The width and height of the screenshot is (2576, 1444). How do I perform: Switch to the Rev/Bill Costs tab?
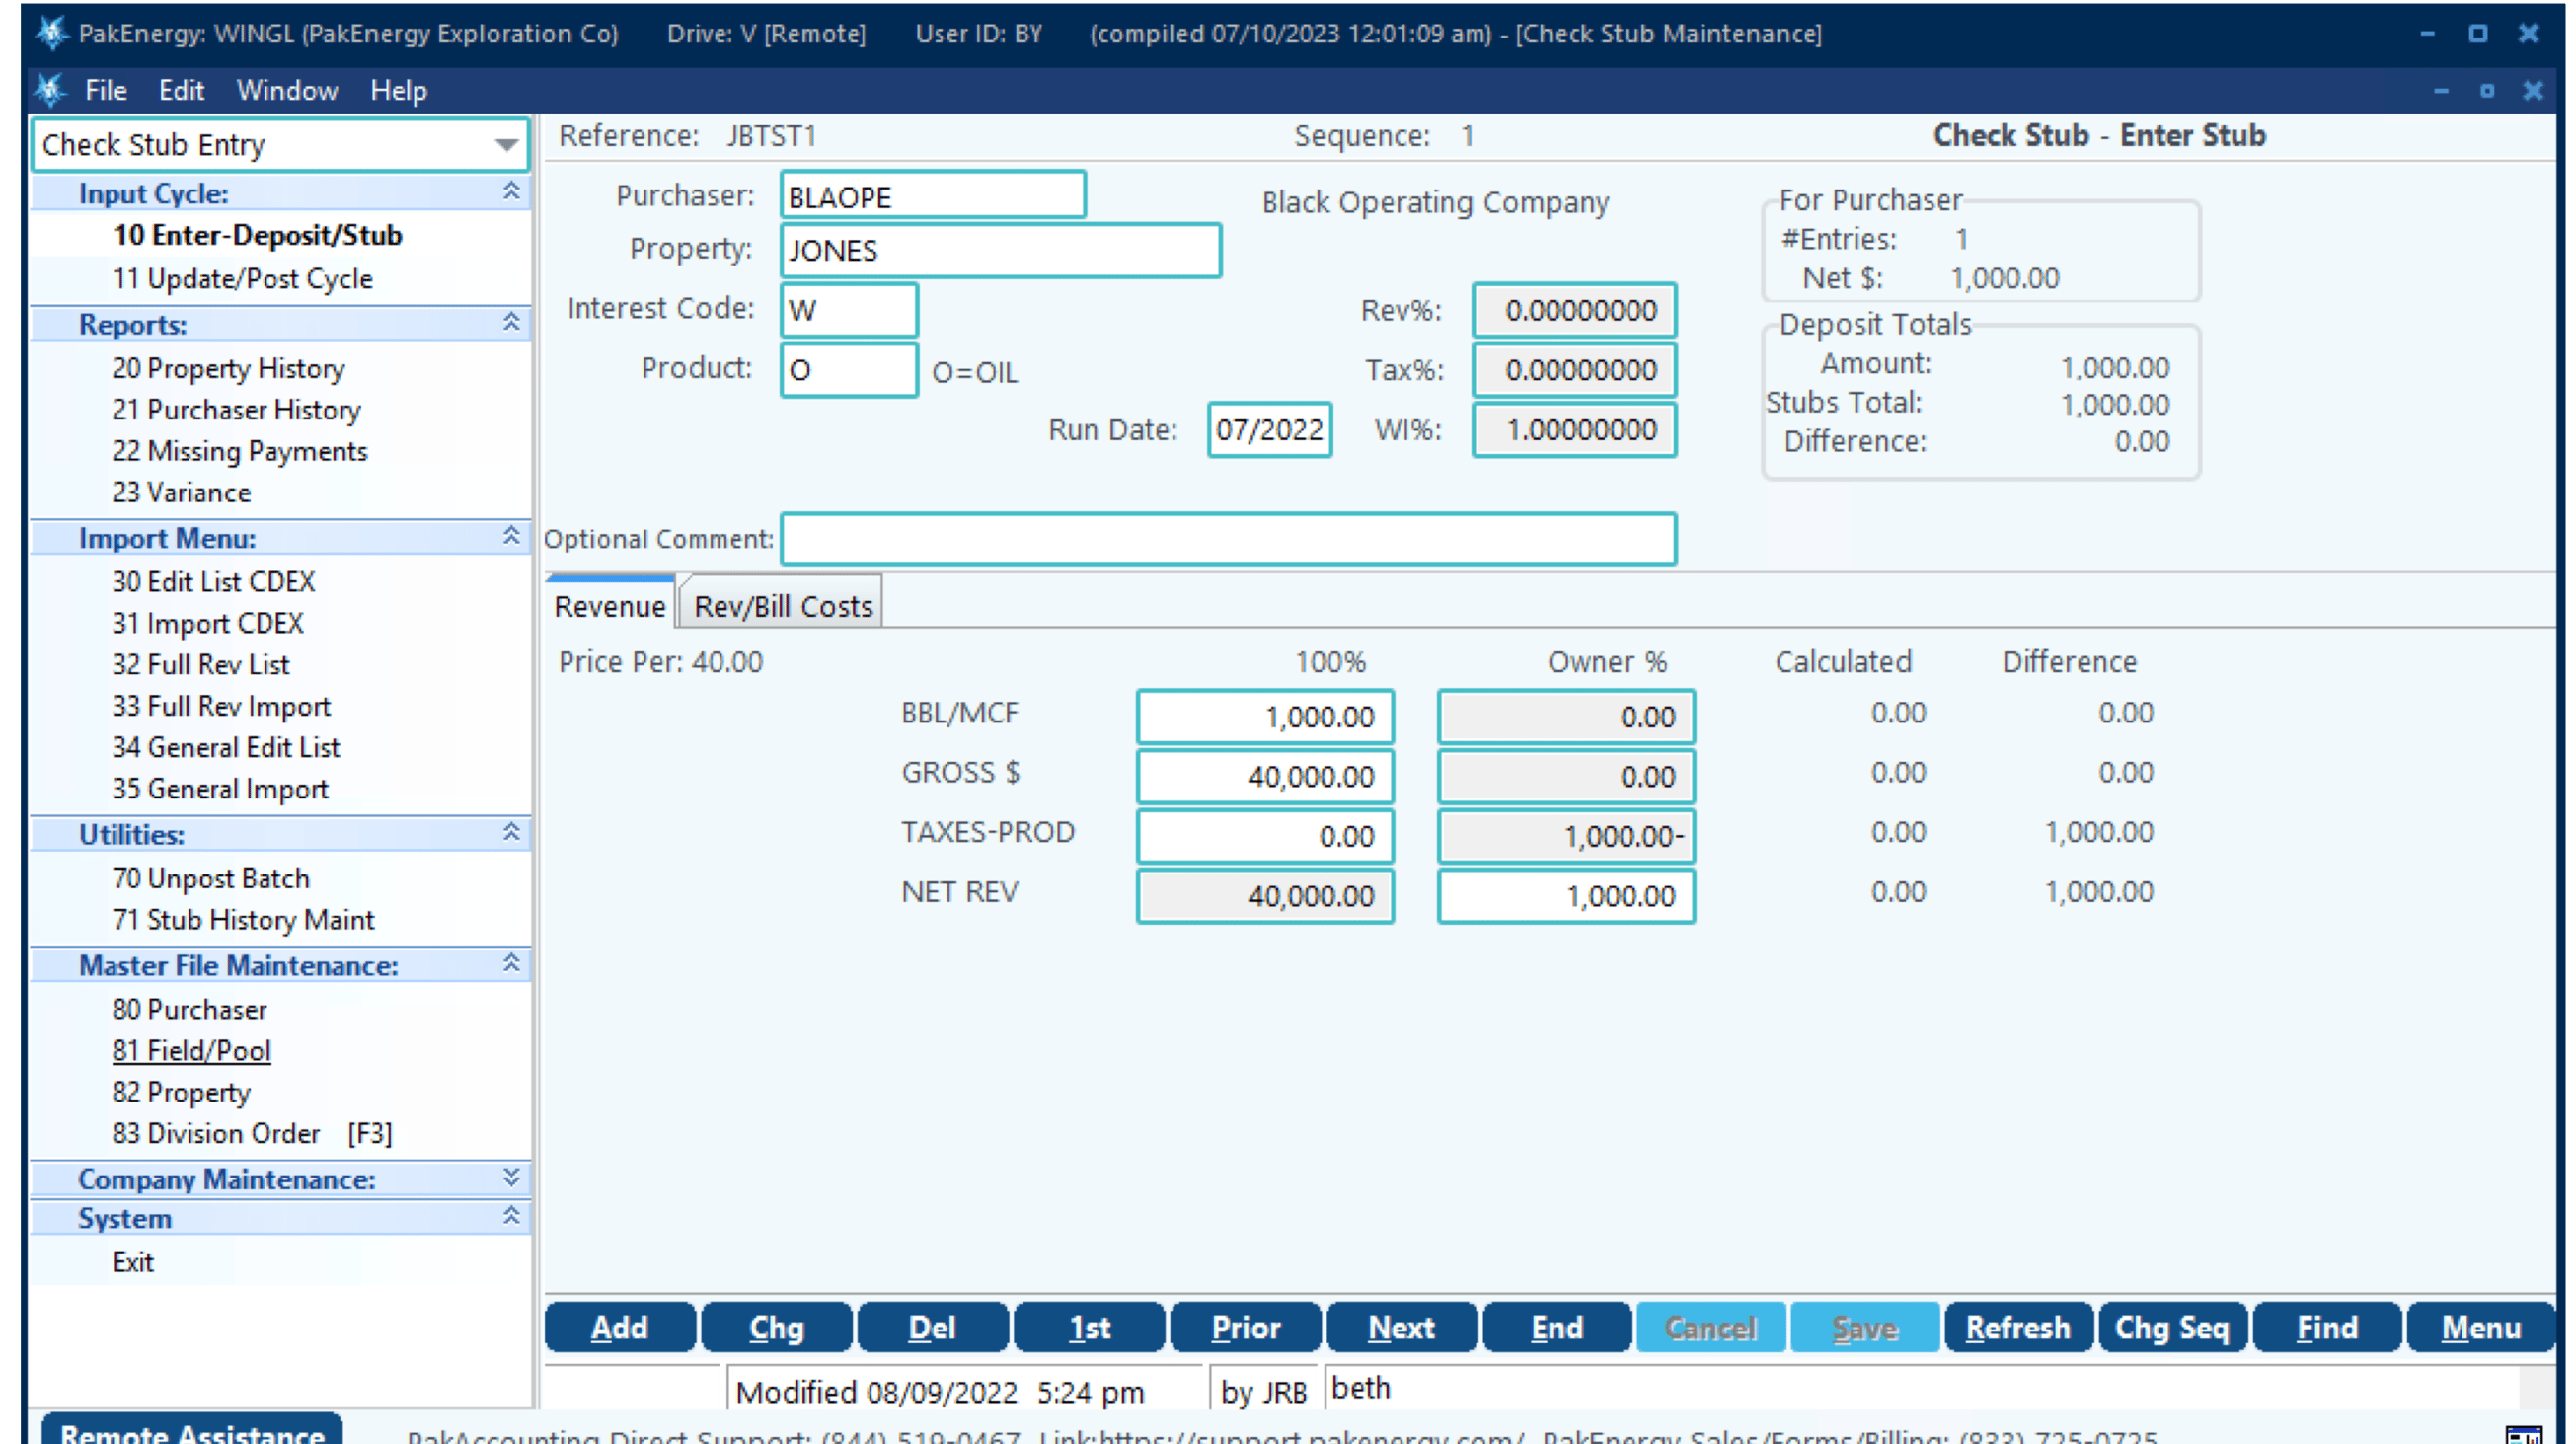(x=780, y=604)
